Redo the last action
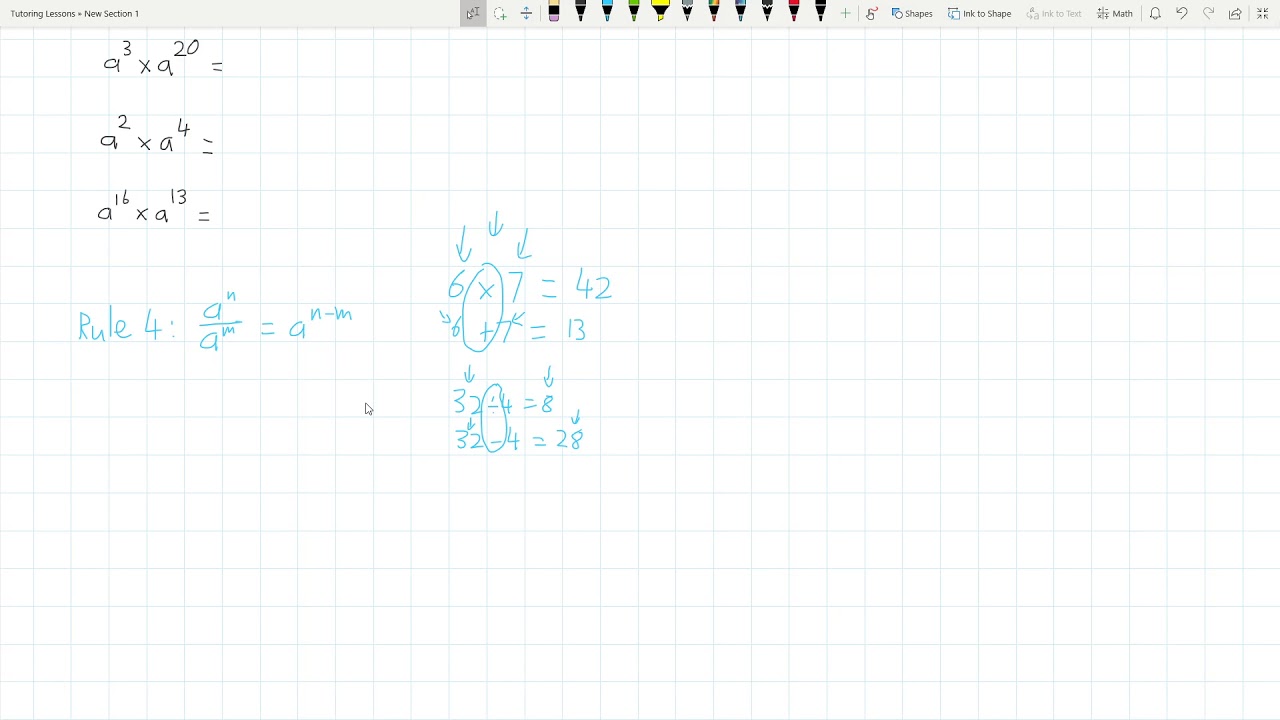The width and height of the screenshot is (1280, 720). coord(1209,13)
